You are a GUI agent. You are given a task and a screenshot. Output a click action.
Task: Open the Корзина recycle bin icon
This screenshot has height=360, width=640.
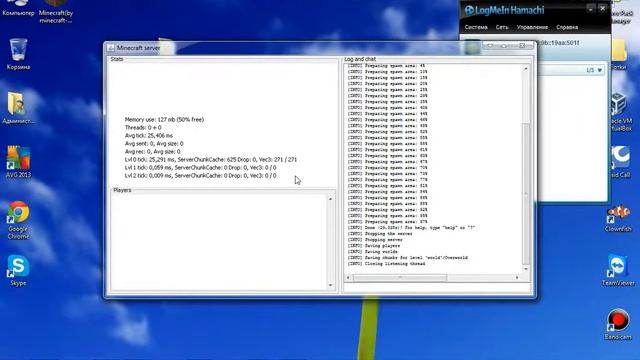(18, 50)
